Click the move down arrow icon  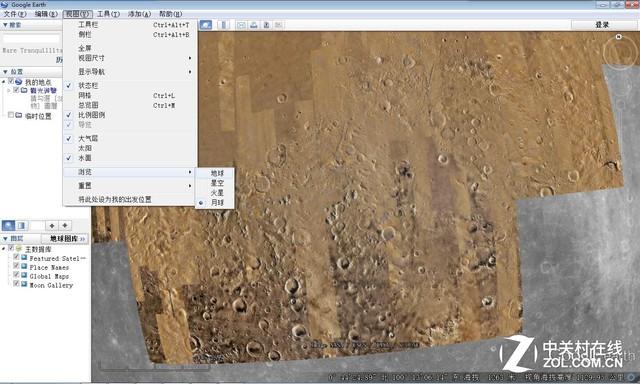pyautogui.click(x=65, y=226)
